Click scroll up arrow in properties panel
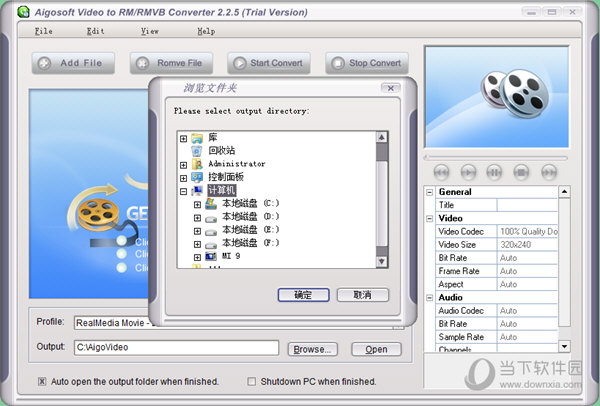 pos(564,192)
